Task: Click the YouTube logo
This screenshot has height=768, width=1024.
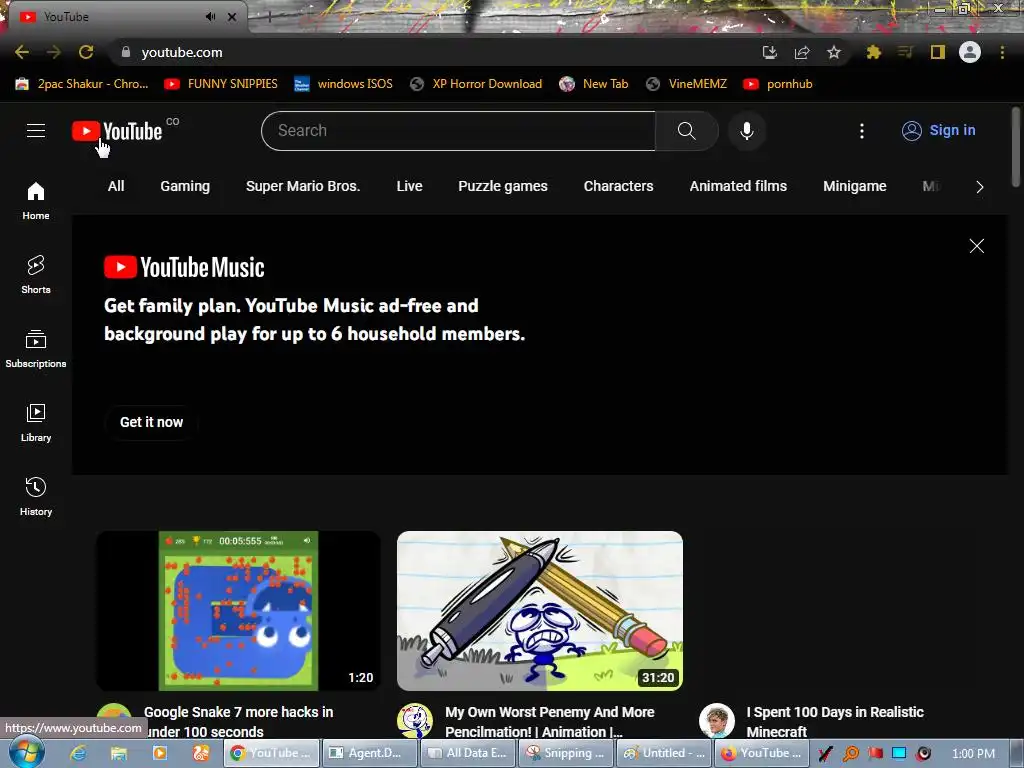Action: point(117,131)
